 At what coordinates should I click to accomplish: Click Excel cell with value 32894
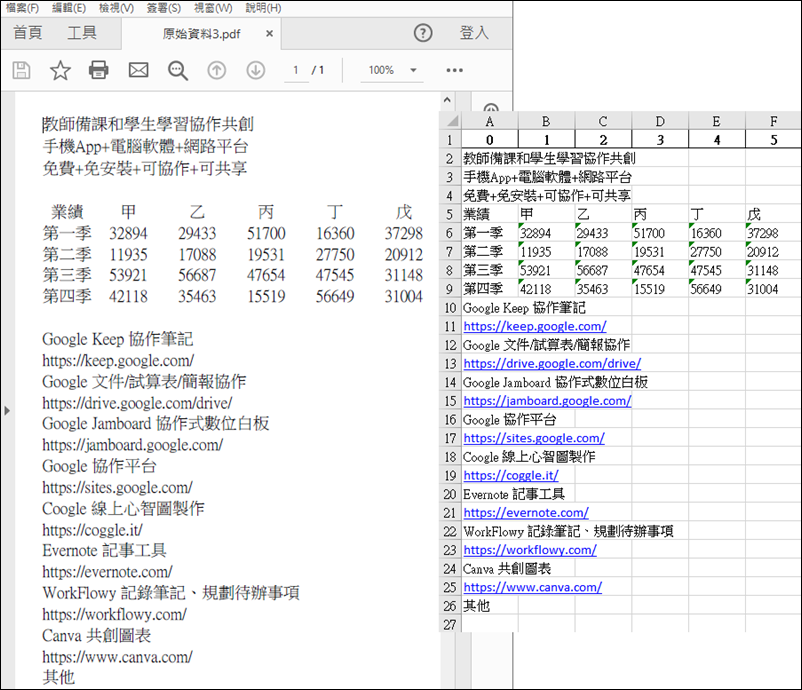point(546,233)
